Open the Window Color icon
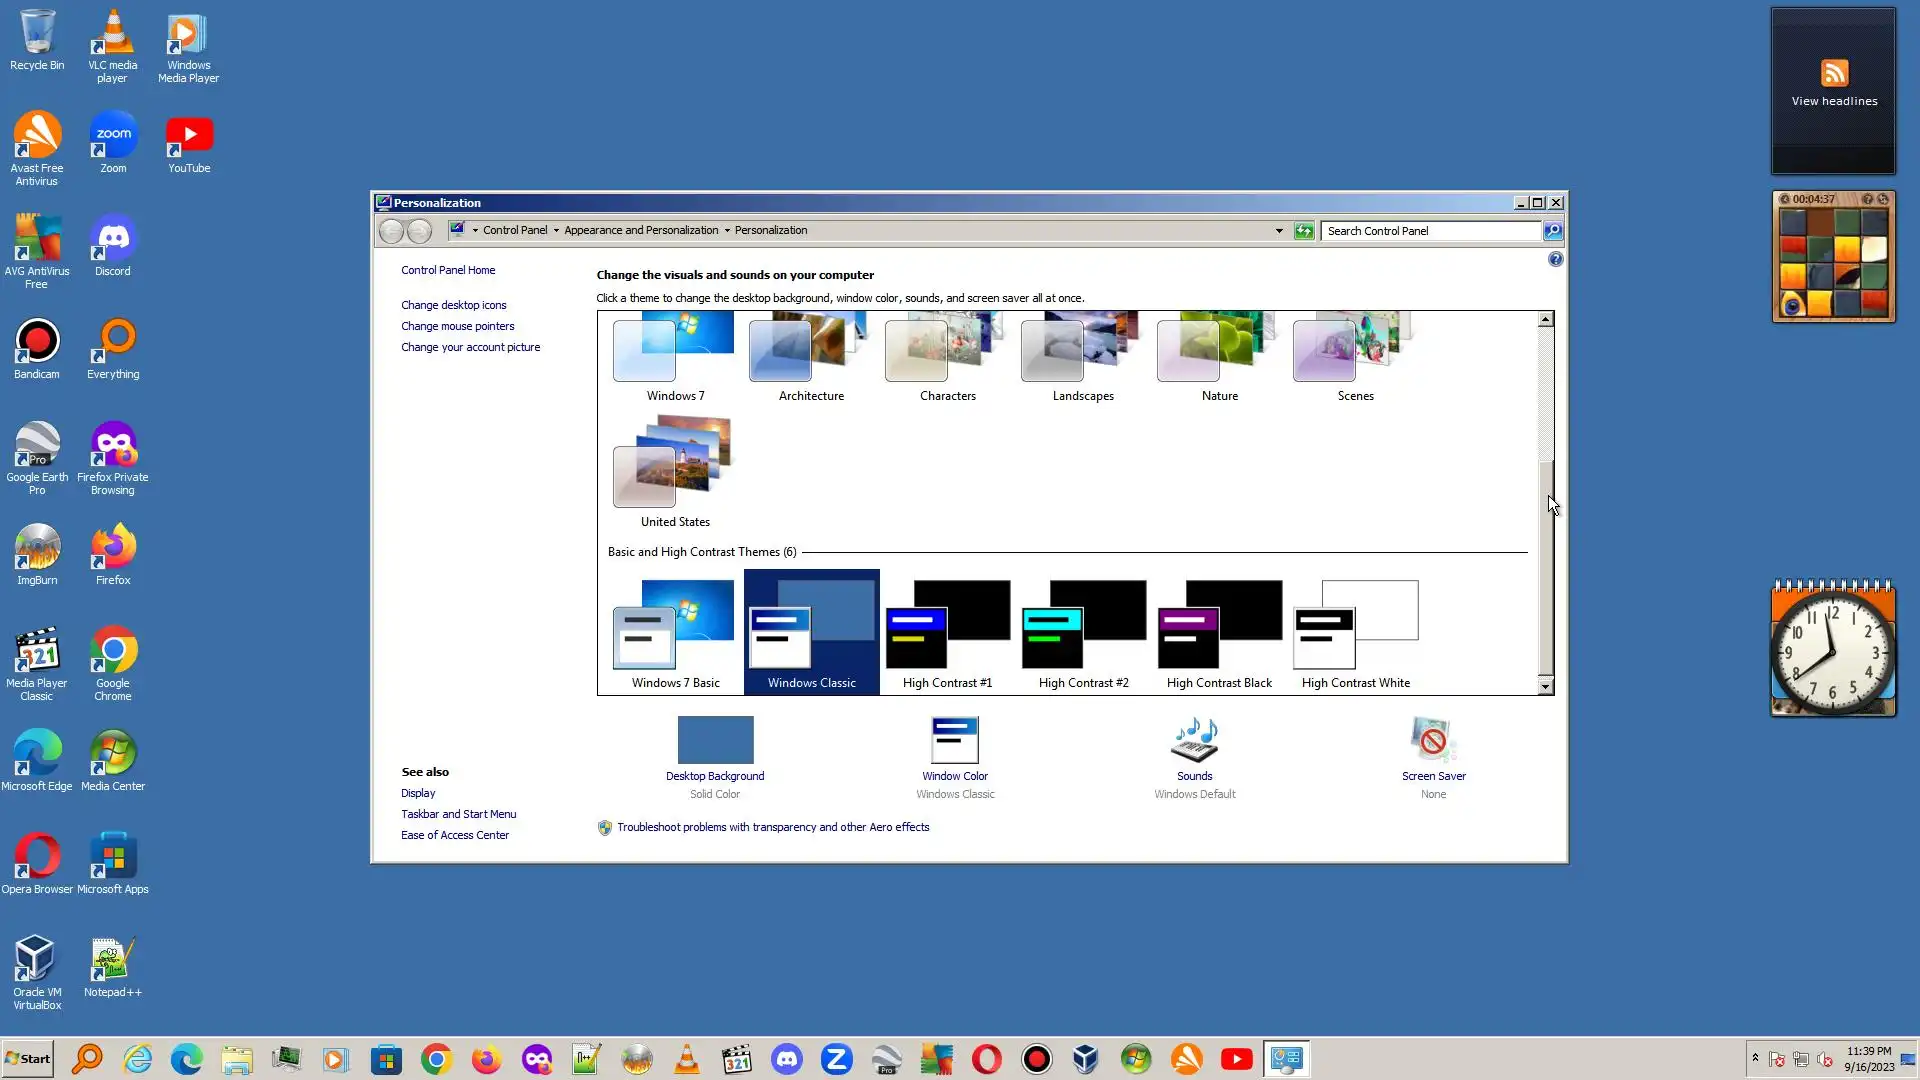Viewport: 1920px width, 1080px height. (954, 741)
